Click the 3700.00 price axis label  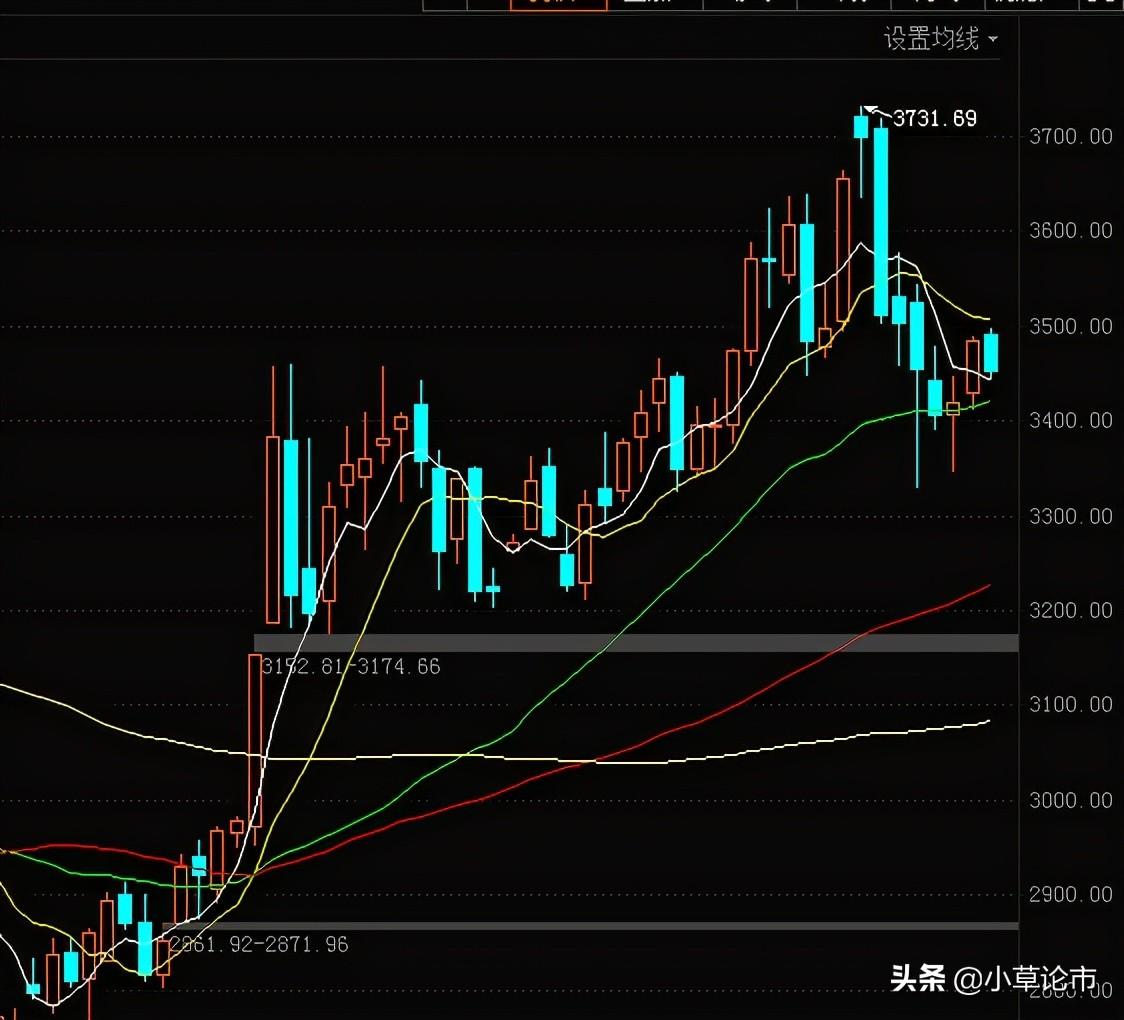coord(1071,136)
